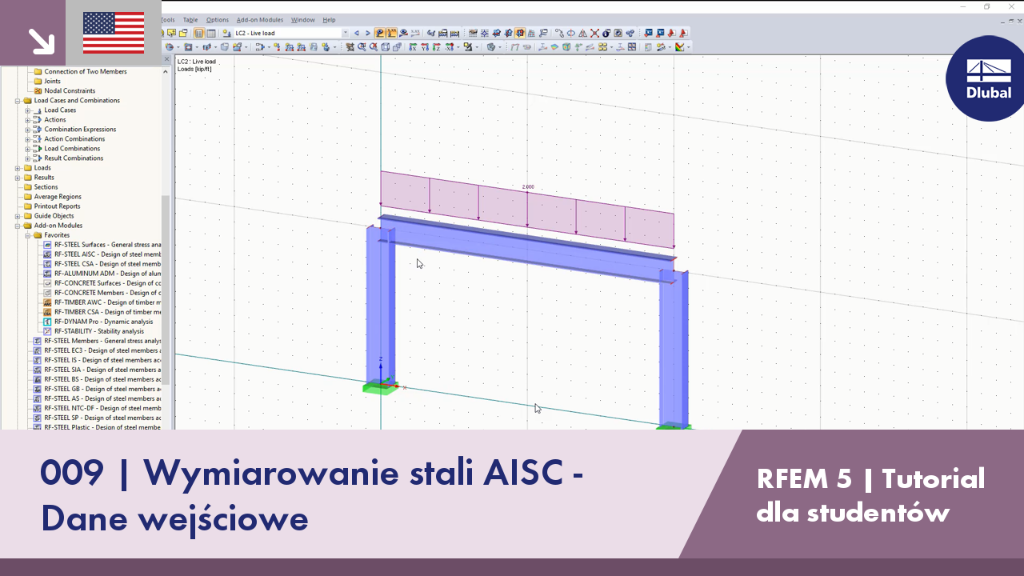Toggle the table panel toolbar button
This screenshot has height=576, width=1024.
coord(211,33)
